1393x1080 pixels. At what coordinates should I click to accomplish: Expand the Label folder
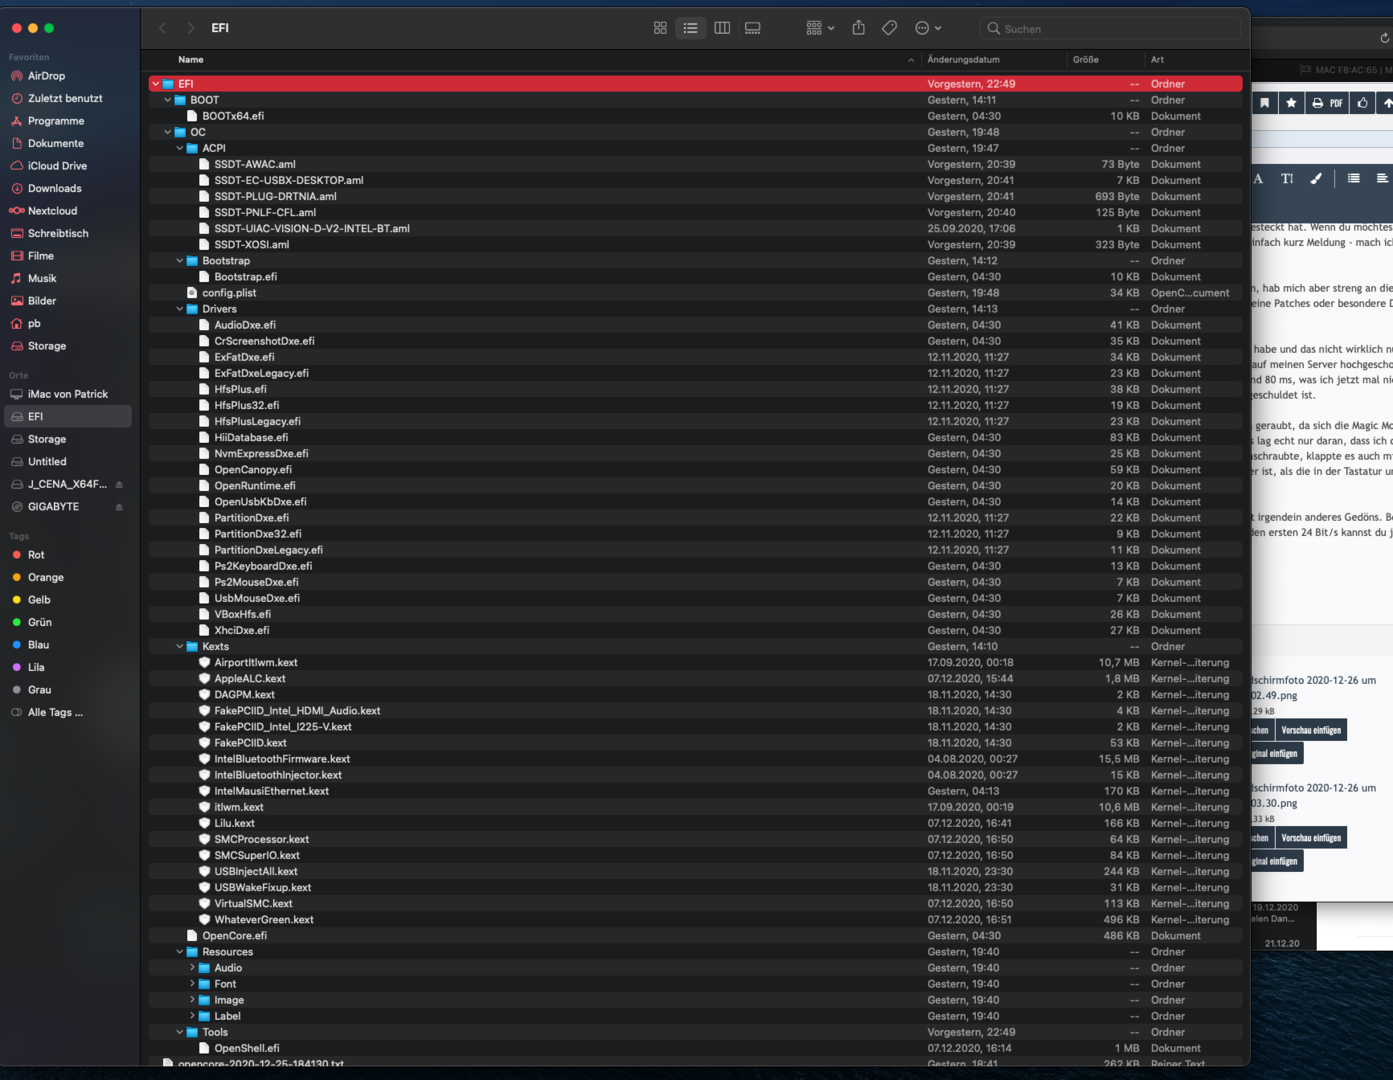tap(192, 1016)
